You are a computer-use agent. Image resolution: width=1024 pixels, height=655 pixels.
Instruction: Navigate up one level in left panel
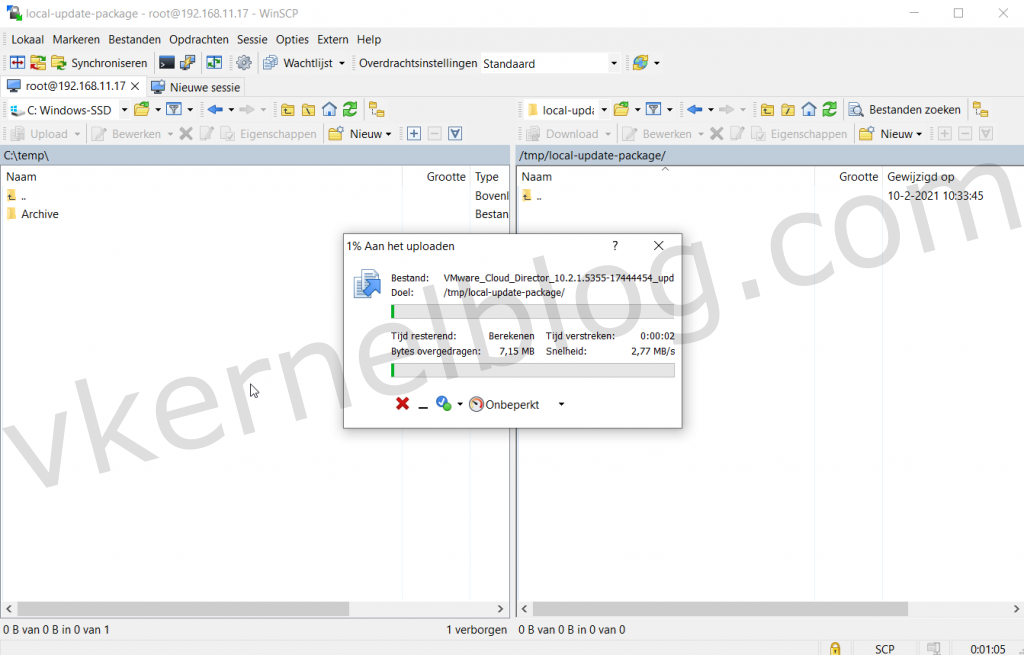pos(287,110)
